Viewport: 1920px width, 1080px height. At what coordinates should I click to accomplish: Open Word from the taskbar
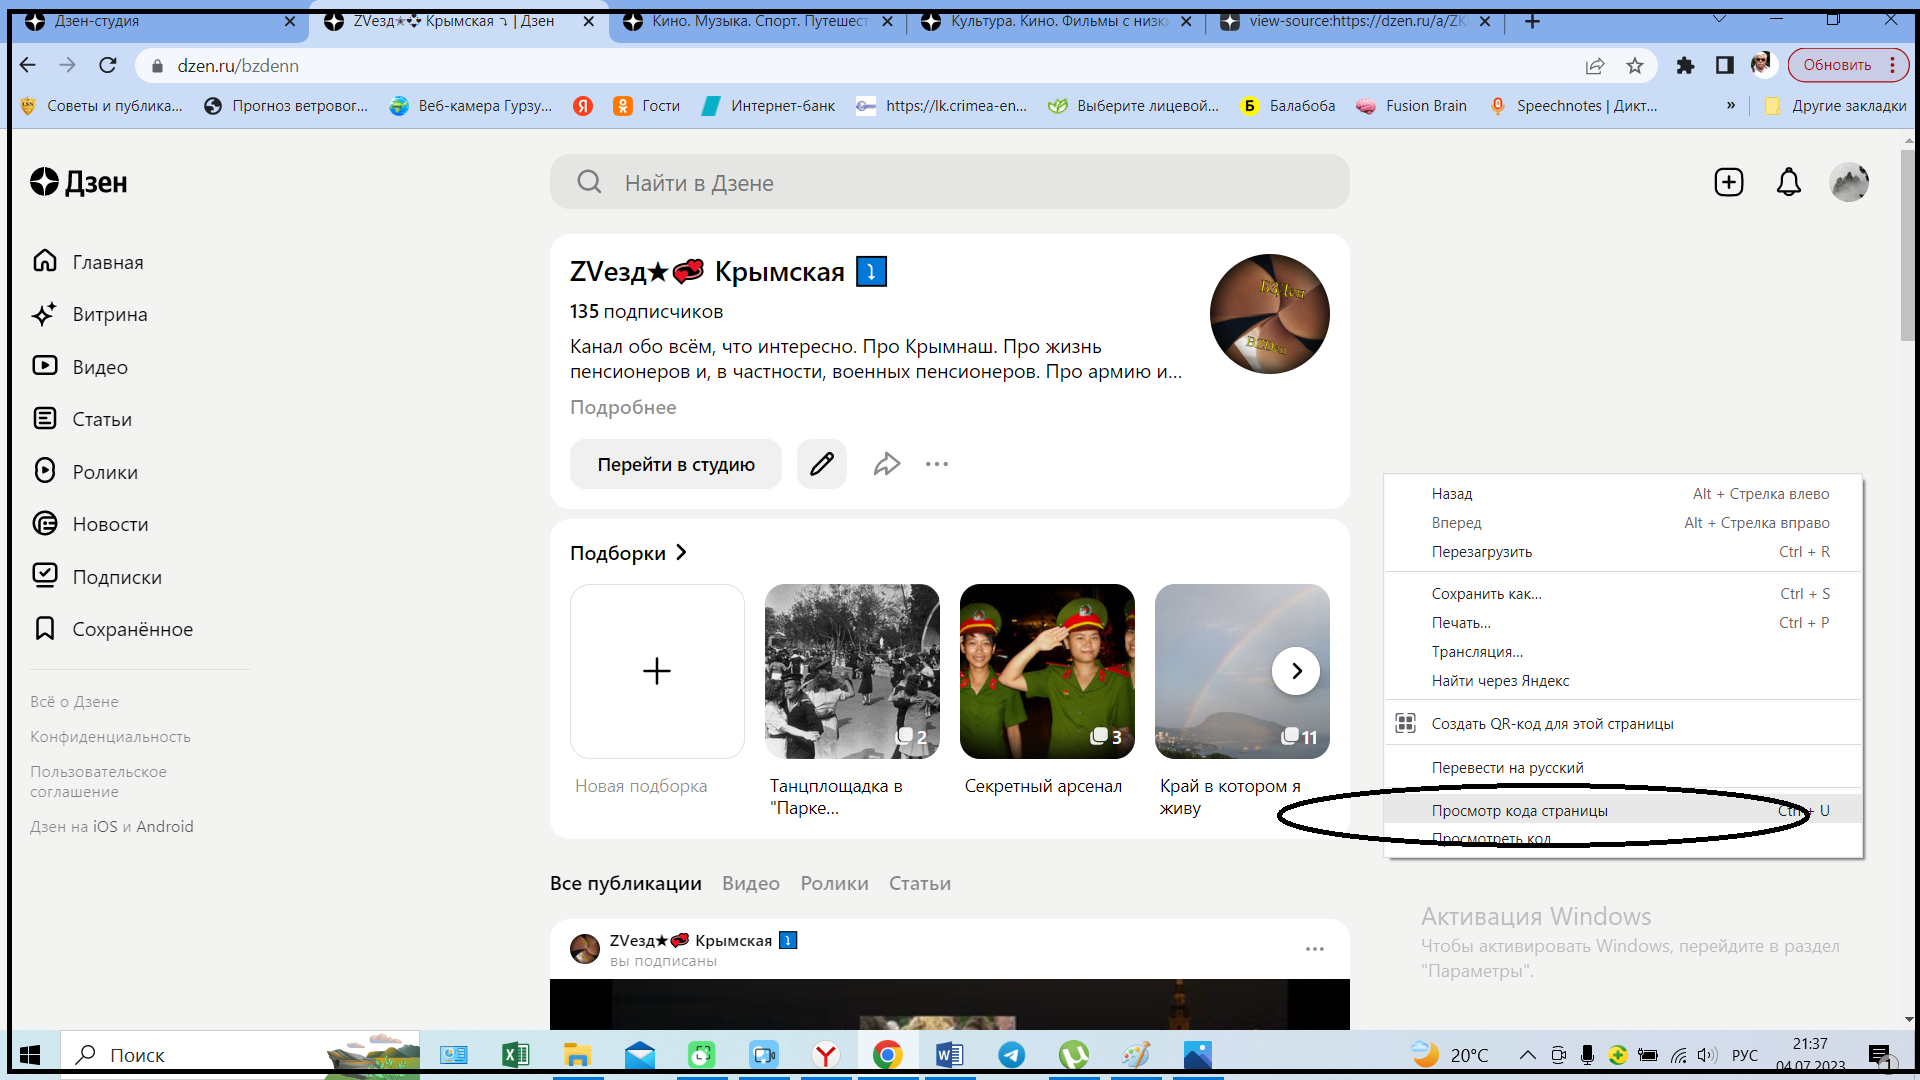pyautogui.click(x=950, y=1055)
